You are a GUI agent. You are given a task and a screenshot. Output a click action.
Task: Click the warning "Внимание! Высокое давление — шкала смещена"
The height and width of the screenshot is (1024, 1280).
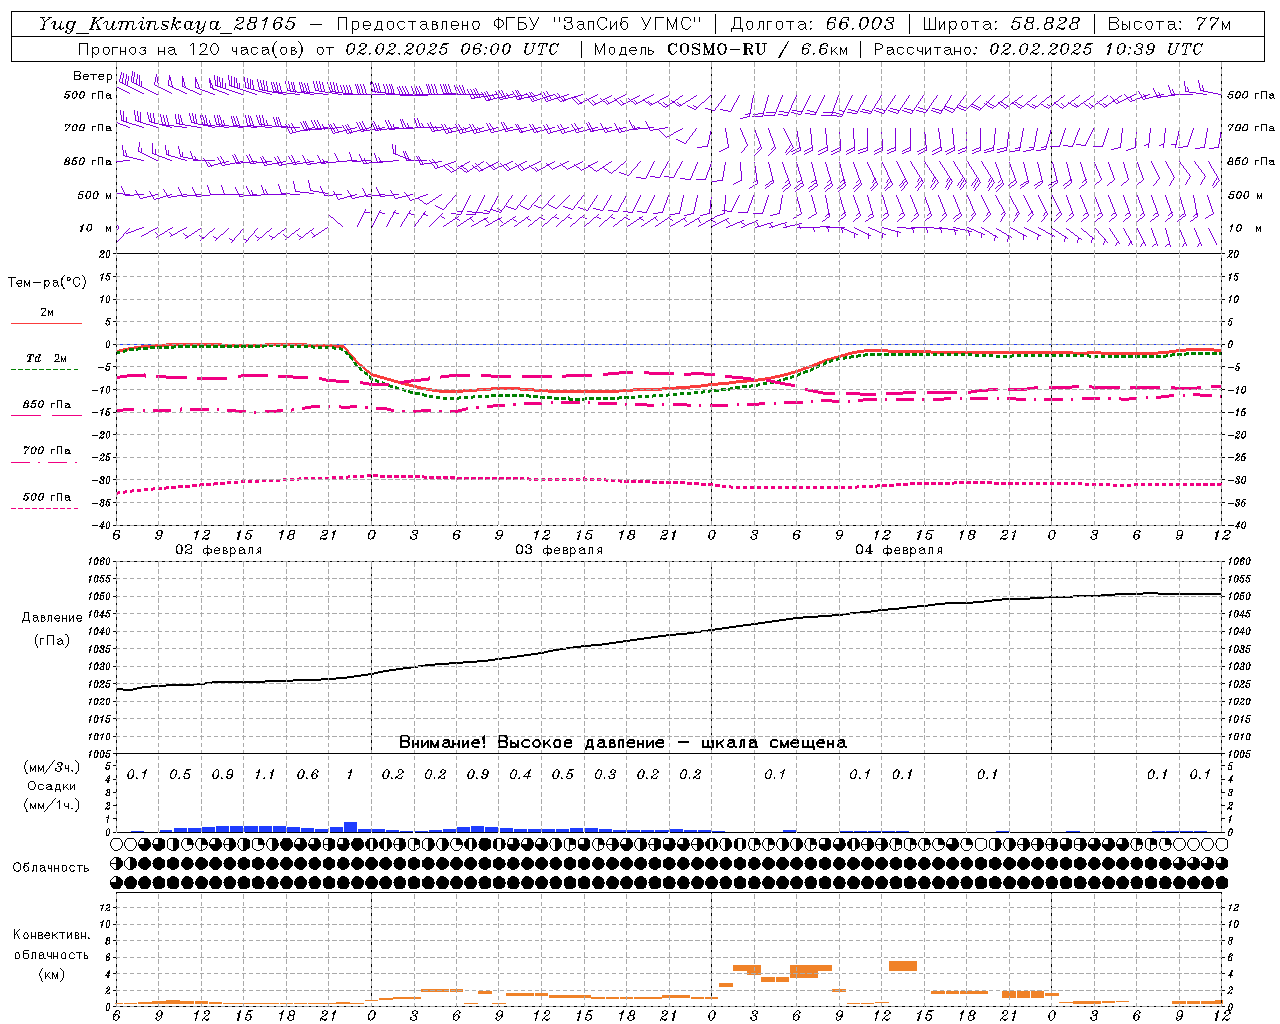tap(623, 743)
